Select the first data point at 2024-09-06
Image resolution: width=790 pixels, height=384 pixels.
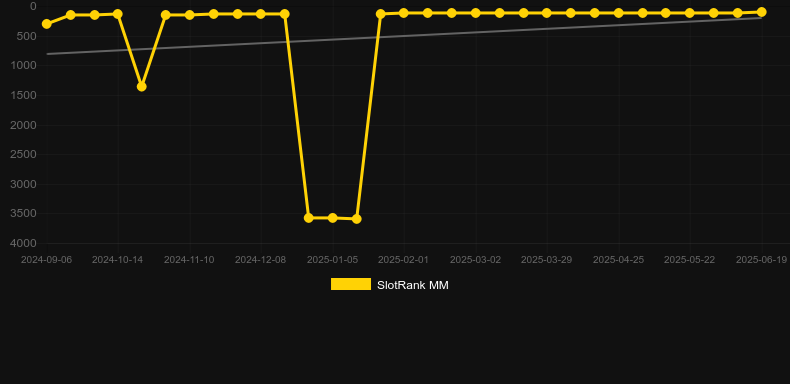[x=47, y=24]
